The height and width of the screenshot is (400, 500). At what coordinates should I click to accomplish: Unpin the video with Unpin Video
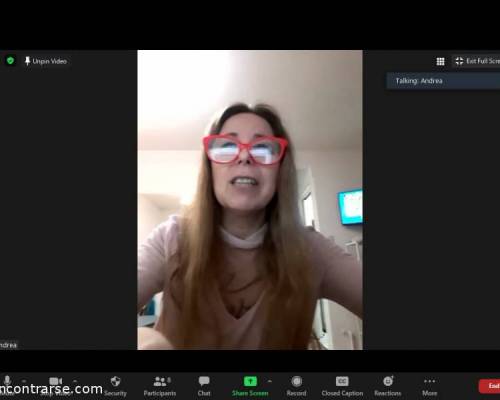click(46, 61)
